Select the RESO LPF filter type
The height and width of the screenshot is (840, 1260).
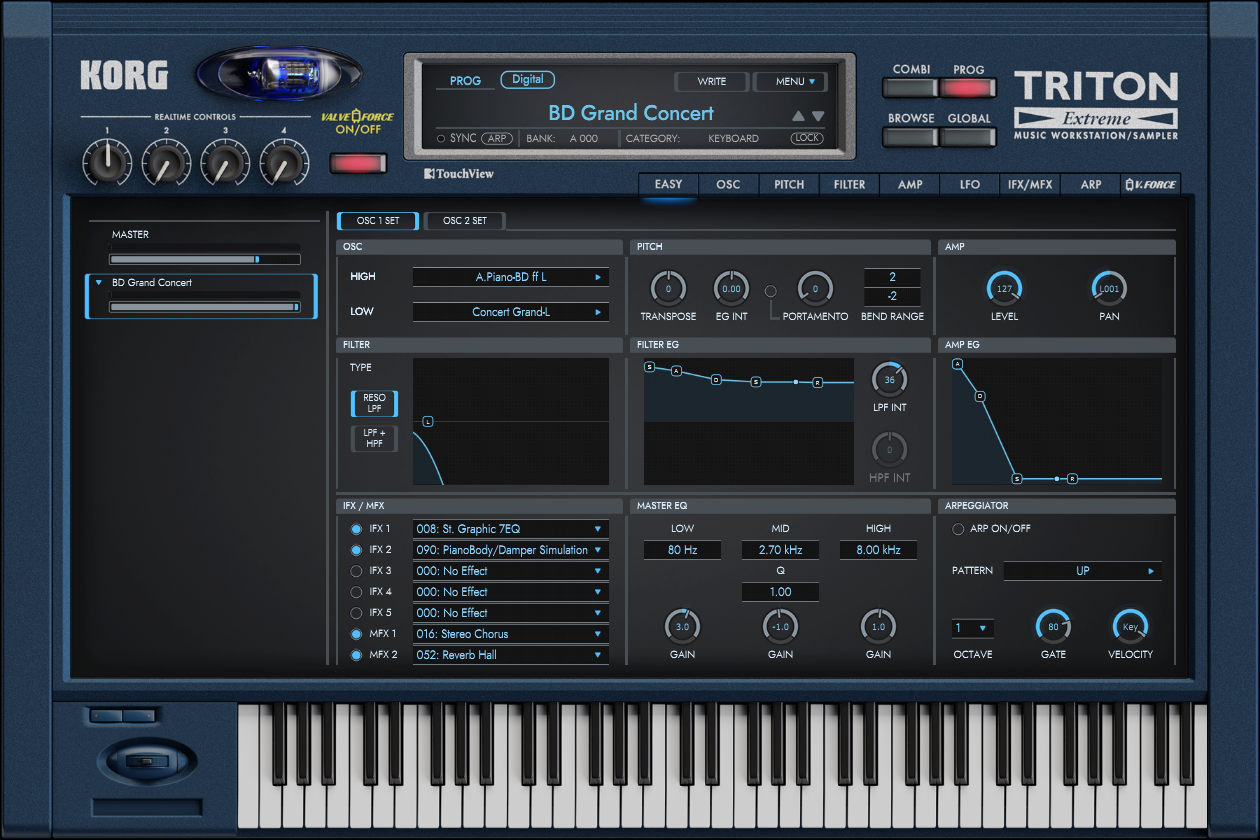click(x=374, y=403)
